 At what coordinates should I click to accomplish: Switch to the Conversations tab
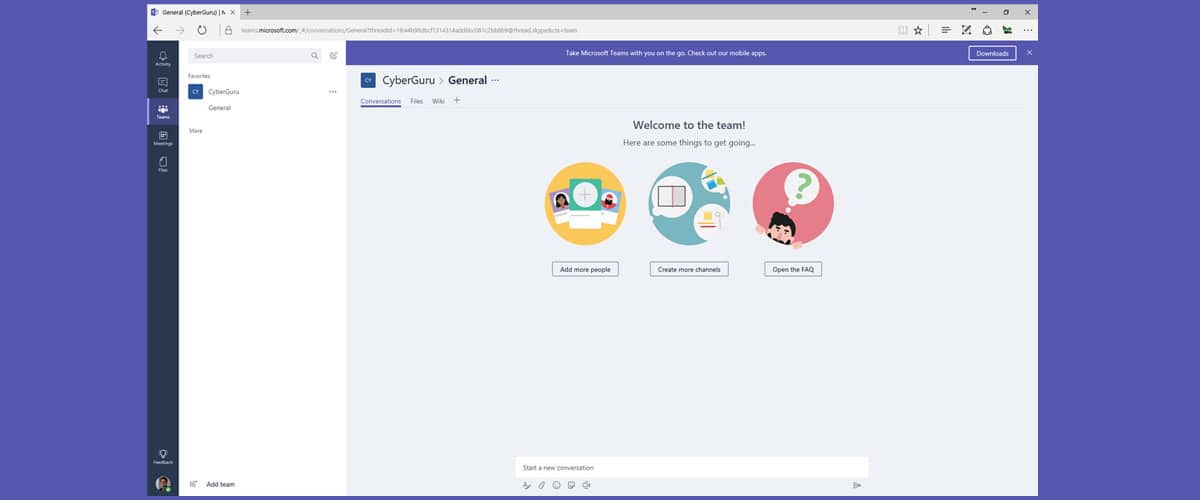coord(381,101)
